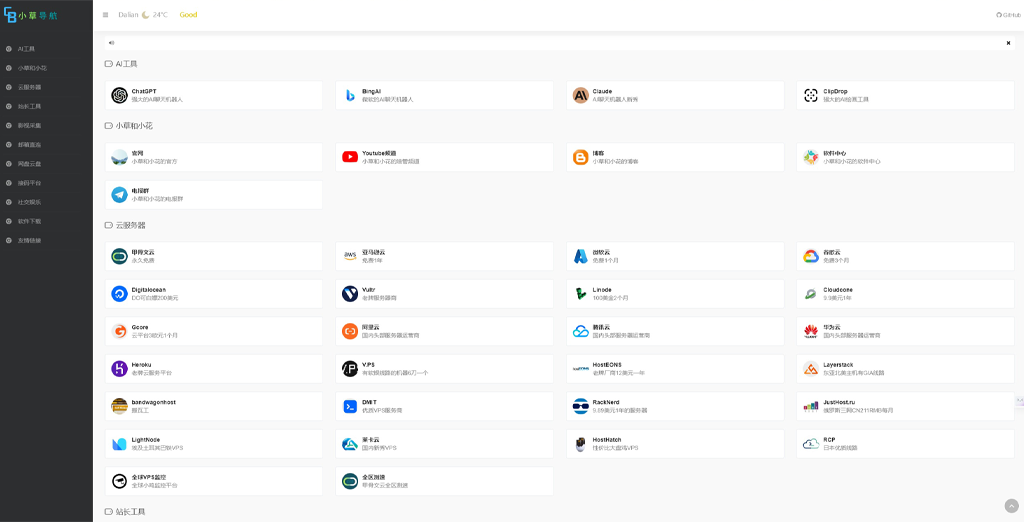
Task: Click the Huawei Cloud logo
Action: coord(811,331)
